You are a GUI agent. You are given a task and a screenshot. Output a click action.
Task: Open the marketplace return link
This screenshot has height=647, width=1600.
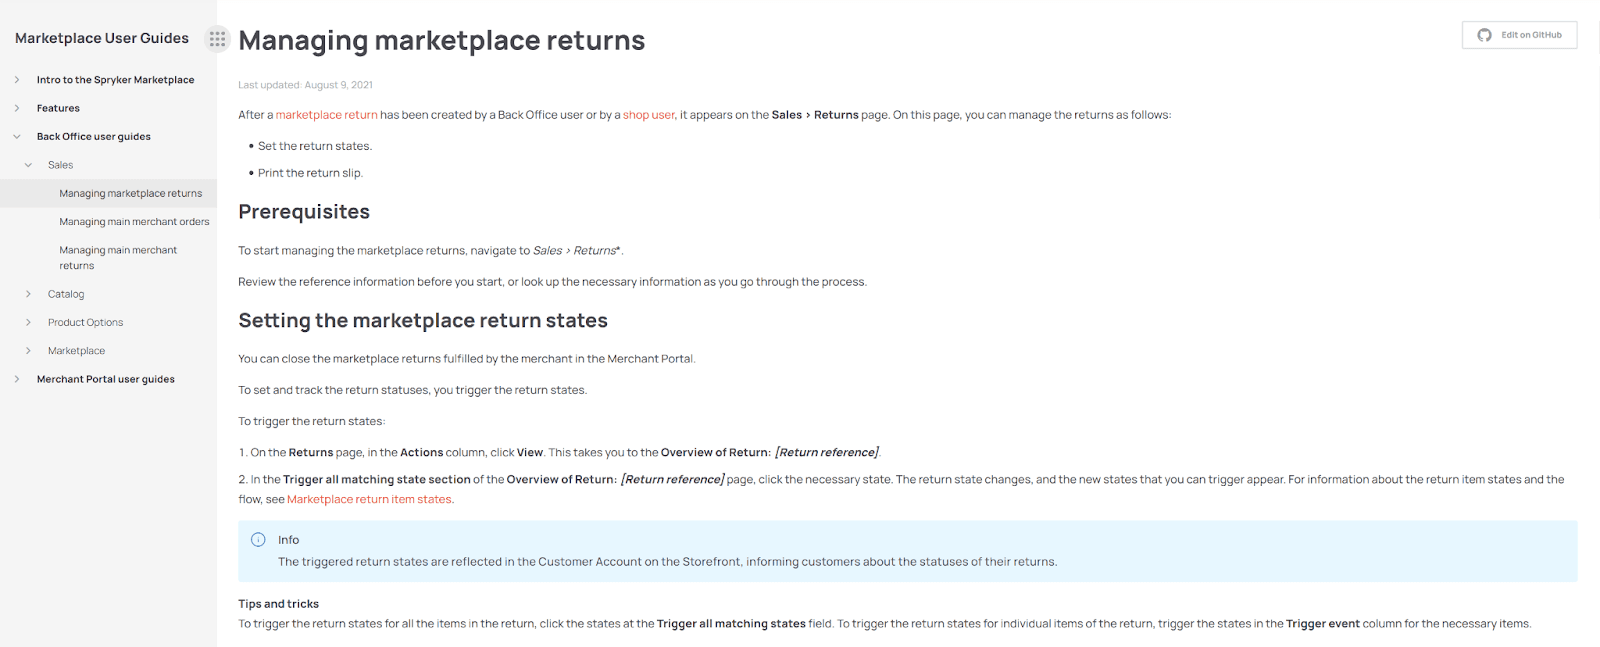pyautogui.click(x=325, y=114)
